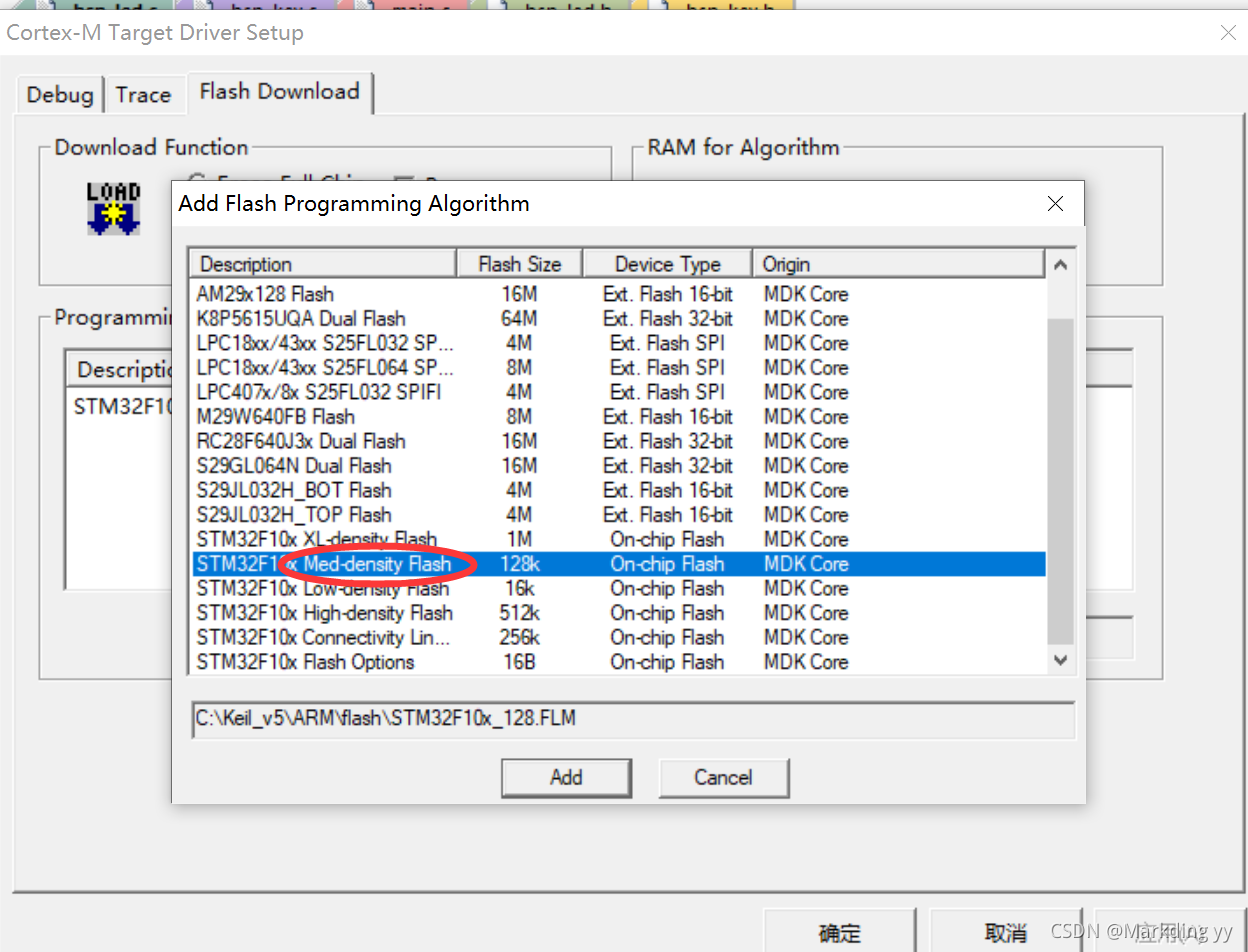
Task: Select S29JL032H_TOP Flash row
Action: (x=618, y=515)
